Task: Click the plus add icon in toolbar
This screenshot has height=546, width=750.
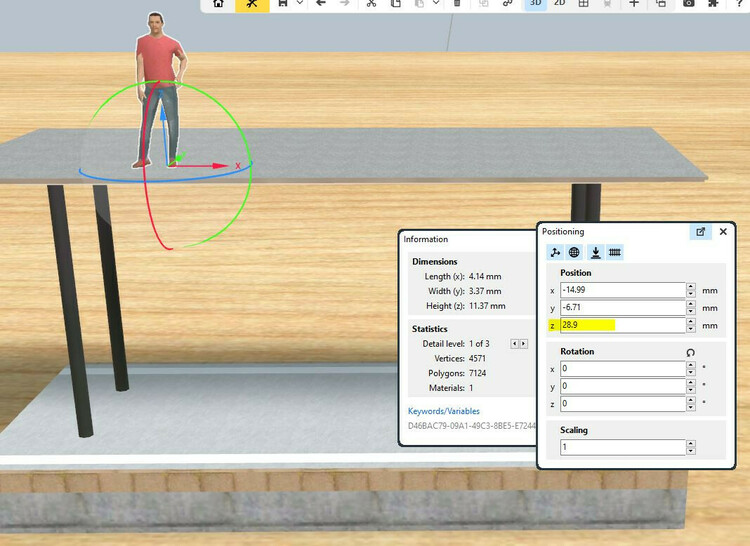Action: [634, 3]
